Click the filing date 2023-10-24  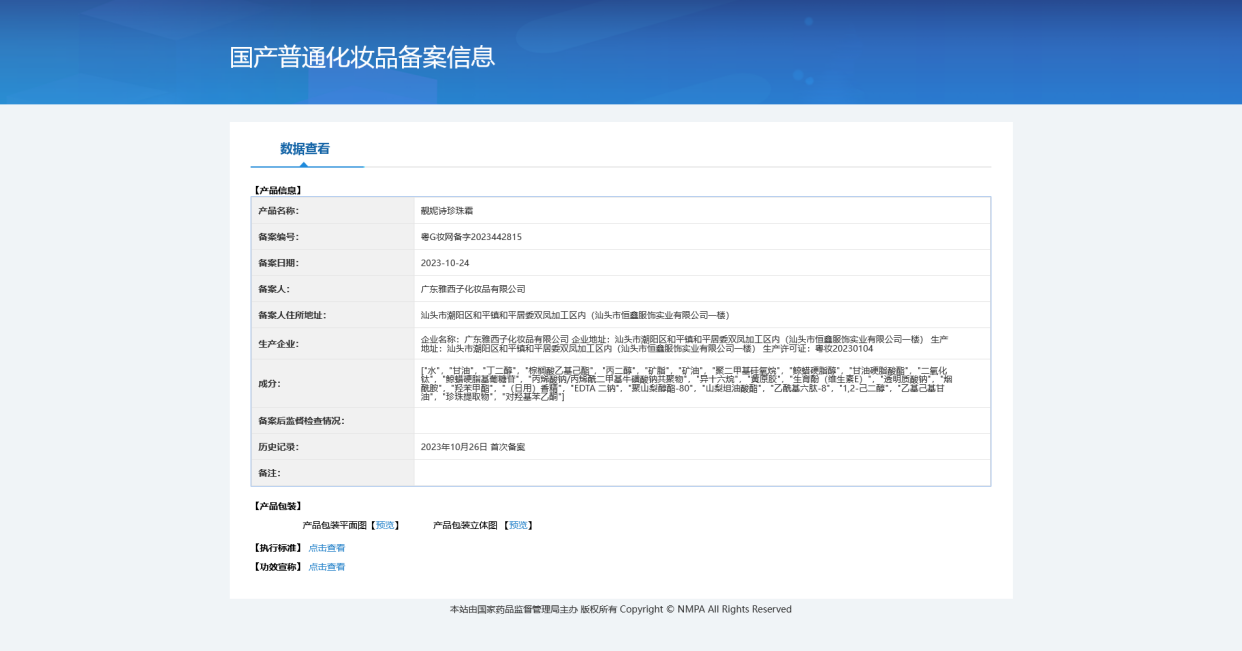[x=445, y=263]
